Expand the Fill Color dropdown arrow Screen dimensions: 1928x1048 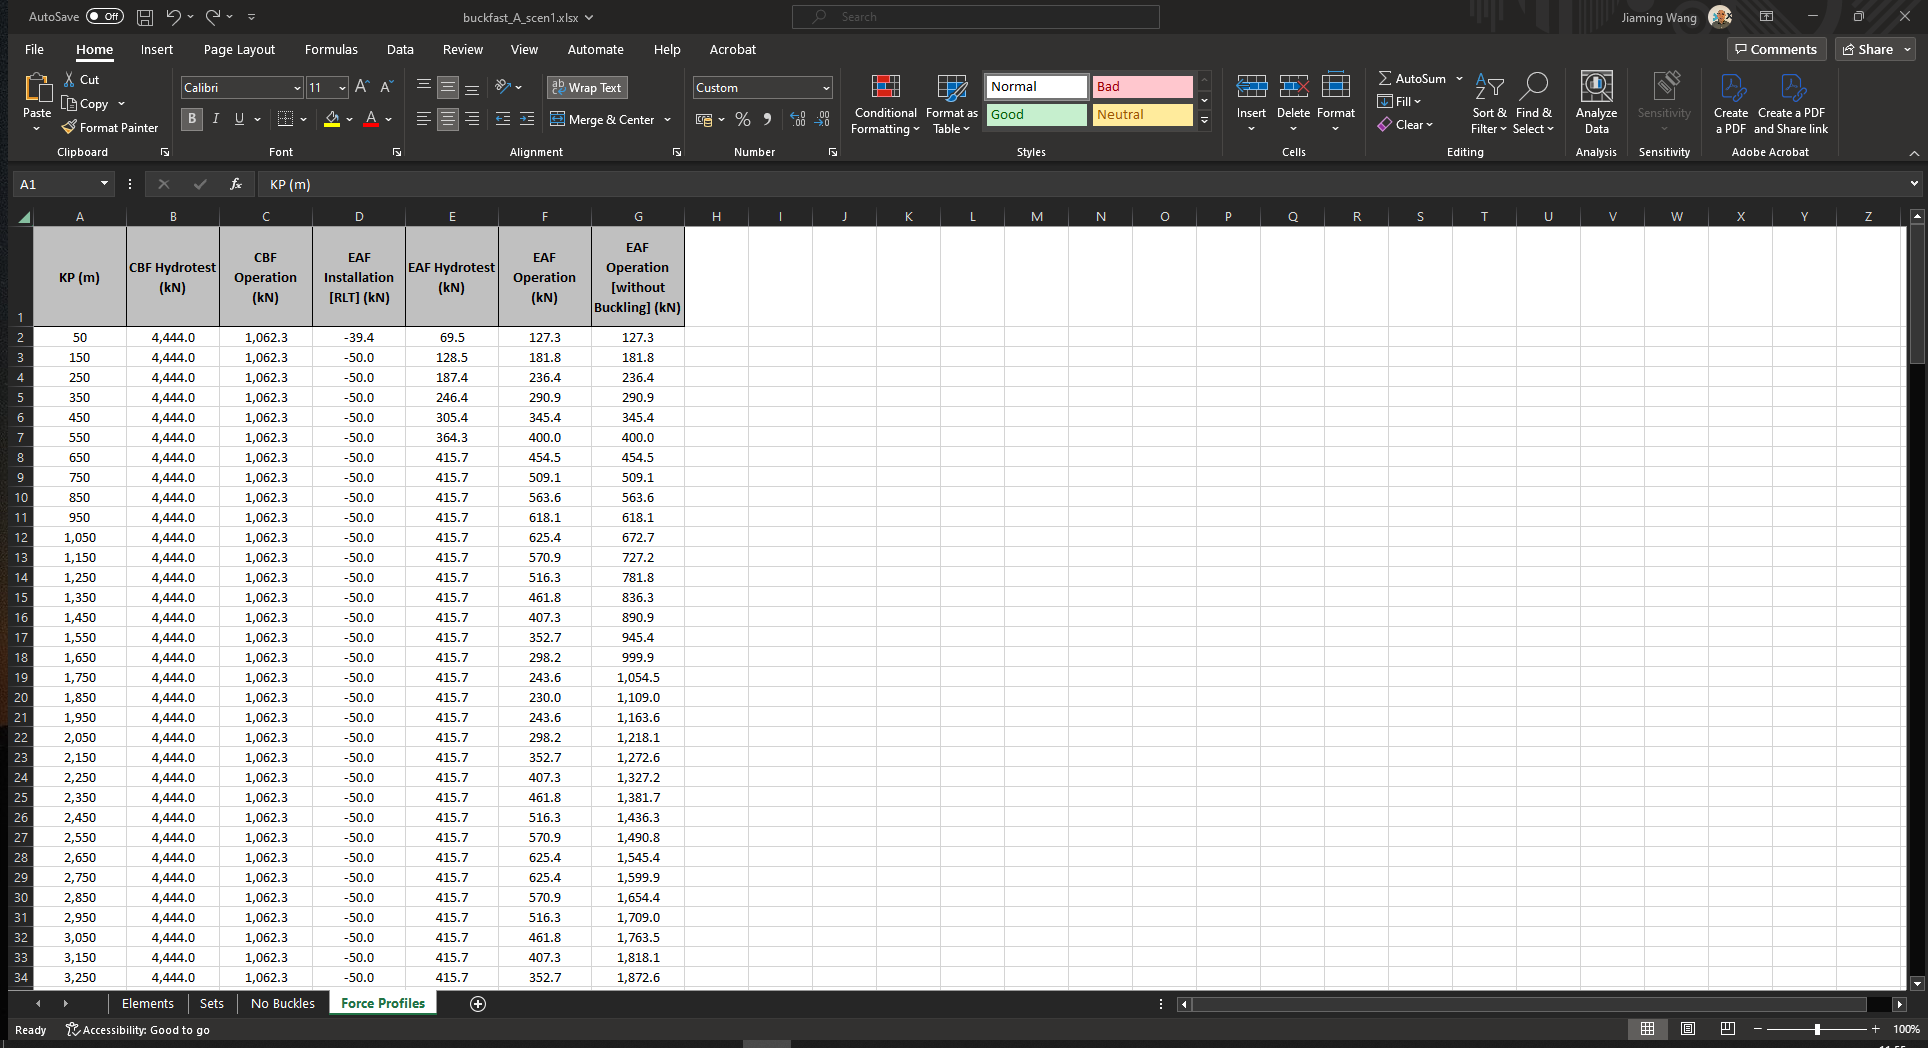pos(348,119)
